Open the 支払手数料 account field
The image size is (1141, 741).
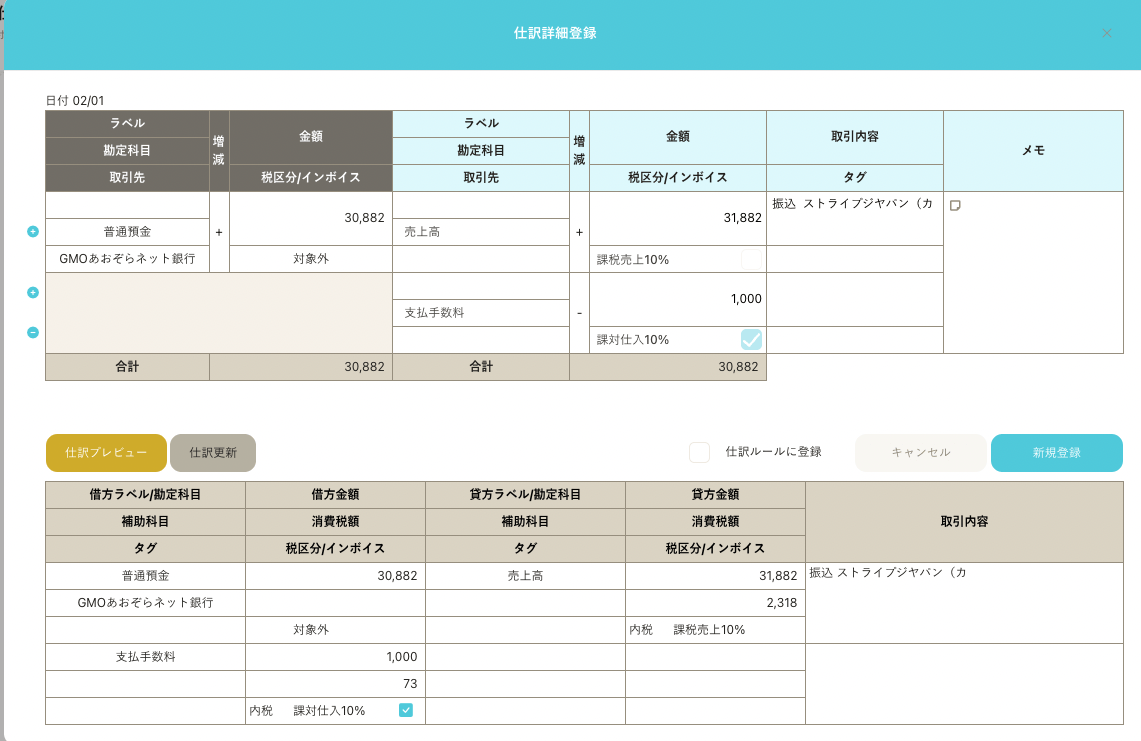pos(481,312)
